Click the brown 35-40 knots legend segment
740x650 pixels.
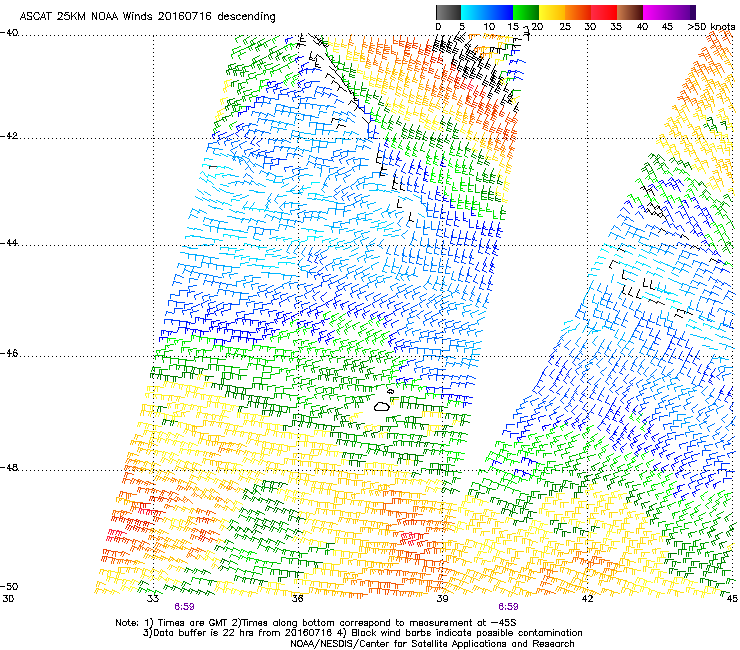[630, 12]
